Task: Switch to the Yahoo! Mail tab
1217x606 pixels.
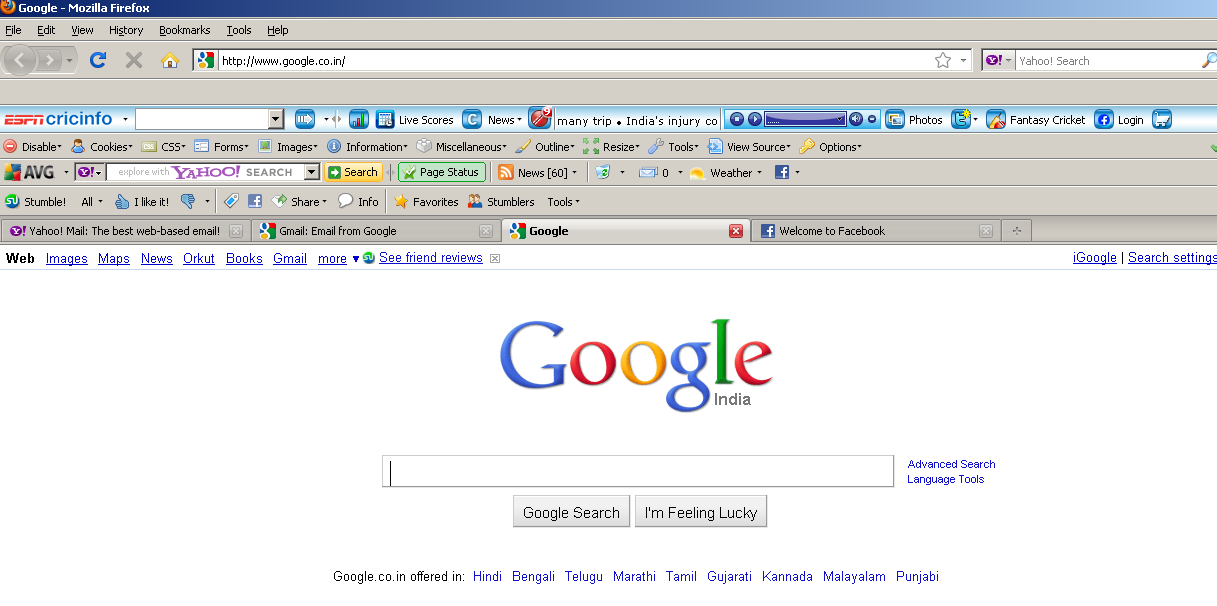Action: (x=125, y=231)
